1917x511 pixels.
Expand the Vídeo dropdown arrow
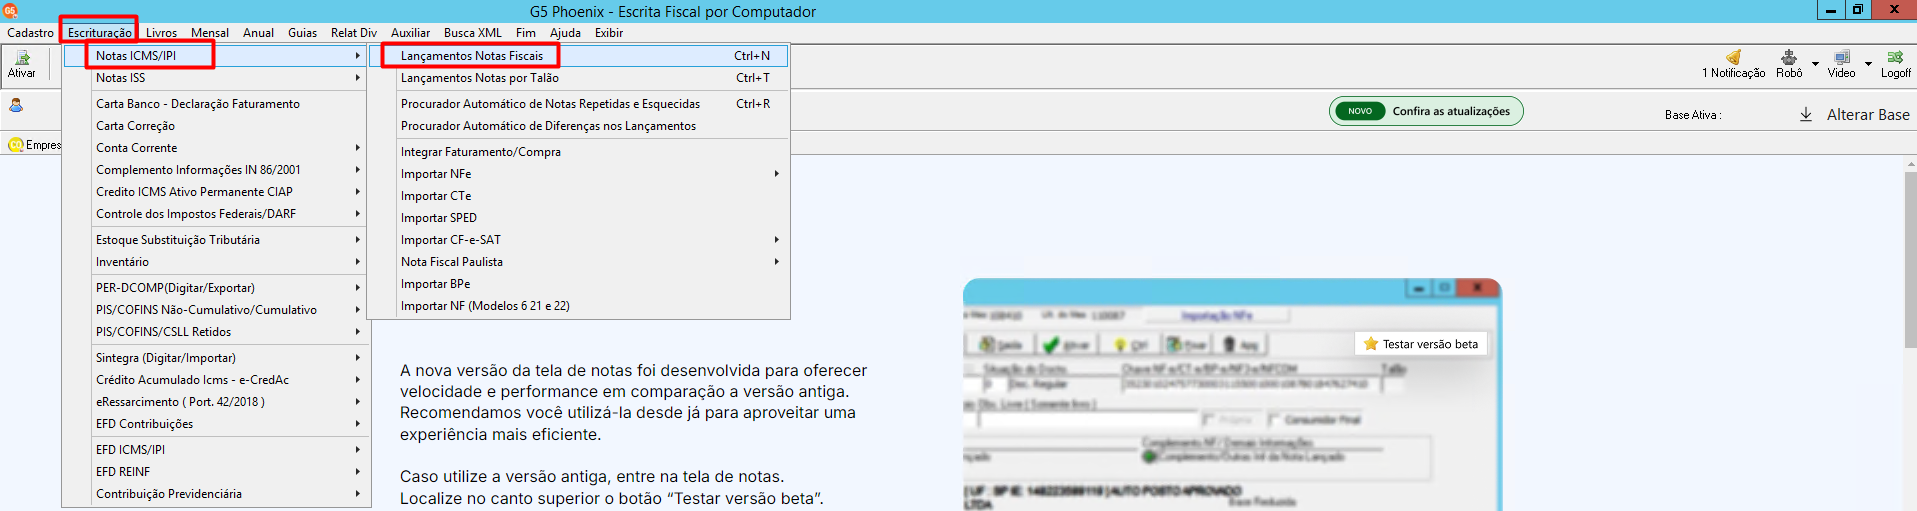(1868, 64)
